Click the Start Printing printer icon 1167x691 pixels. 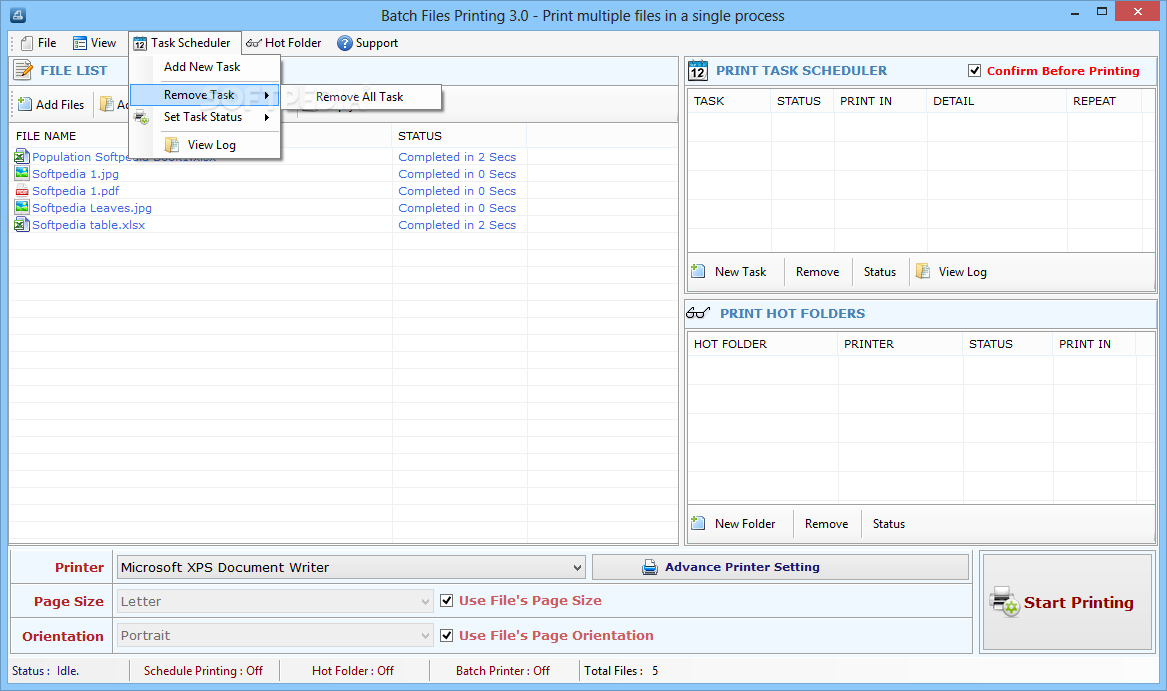coord(1005,602)
